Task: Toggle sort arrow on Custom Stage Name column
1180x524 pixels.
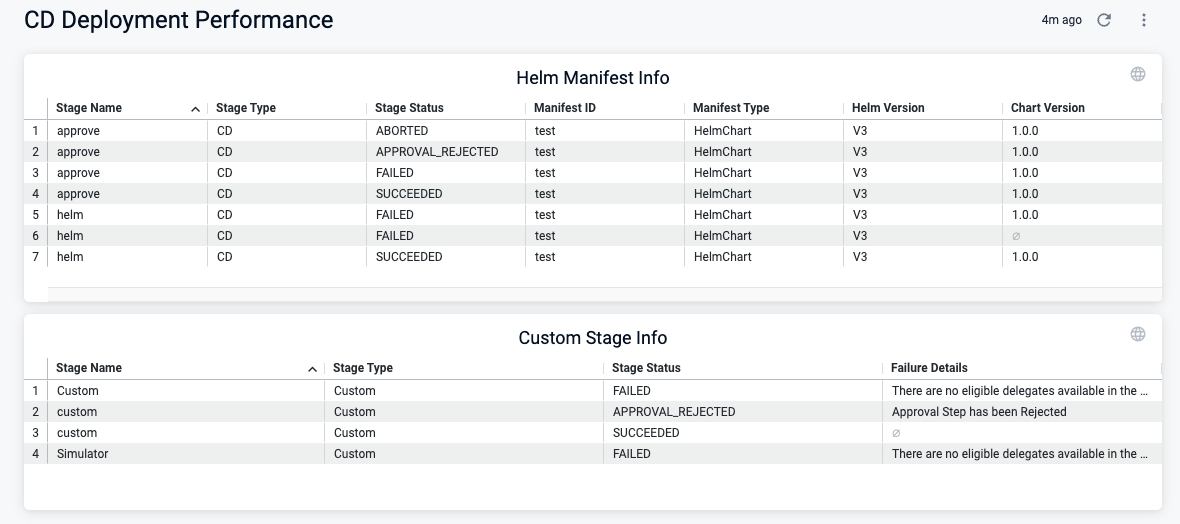Action: point(313,369)
